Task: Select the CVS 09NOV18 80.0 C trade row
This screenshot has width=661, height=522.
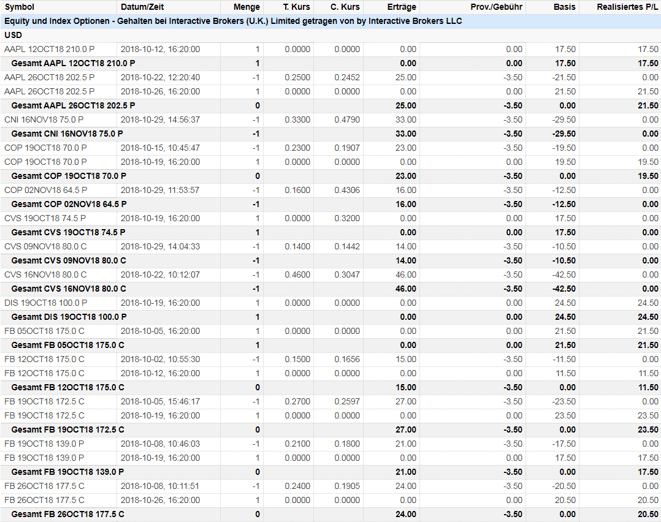Action: tap(330, 247)
